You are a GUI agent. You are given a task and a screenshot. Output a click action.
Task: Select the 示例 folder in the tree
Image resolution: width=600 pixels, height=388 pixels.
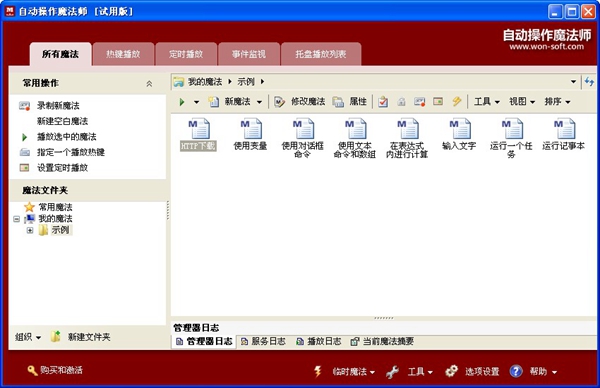pyautogui.click(x=60, y=230)
